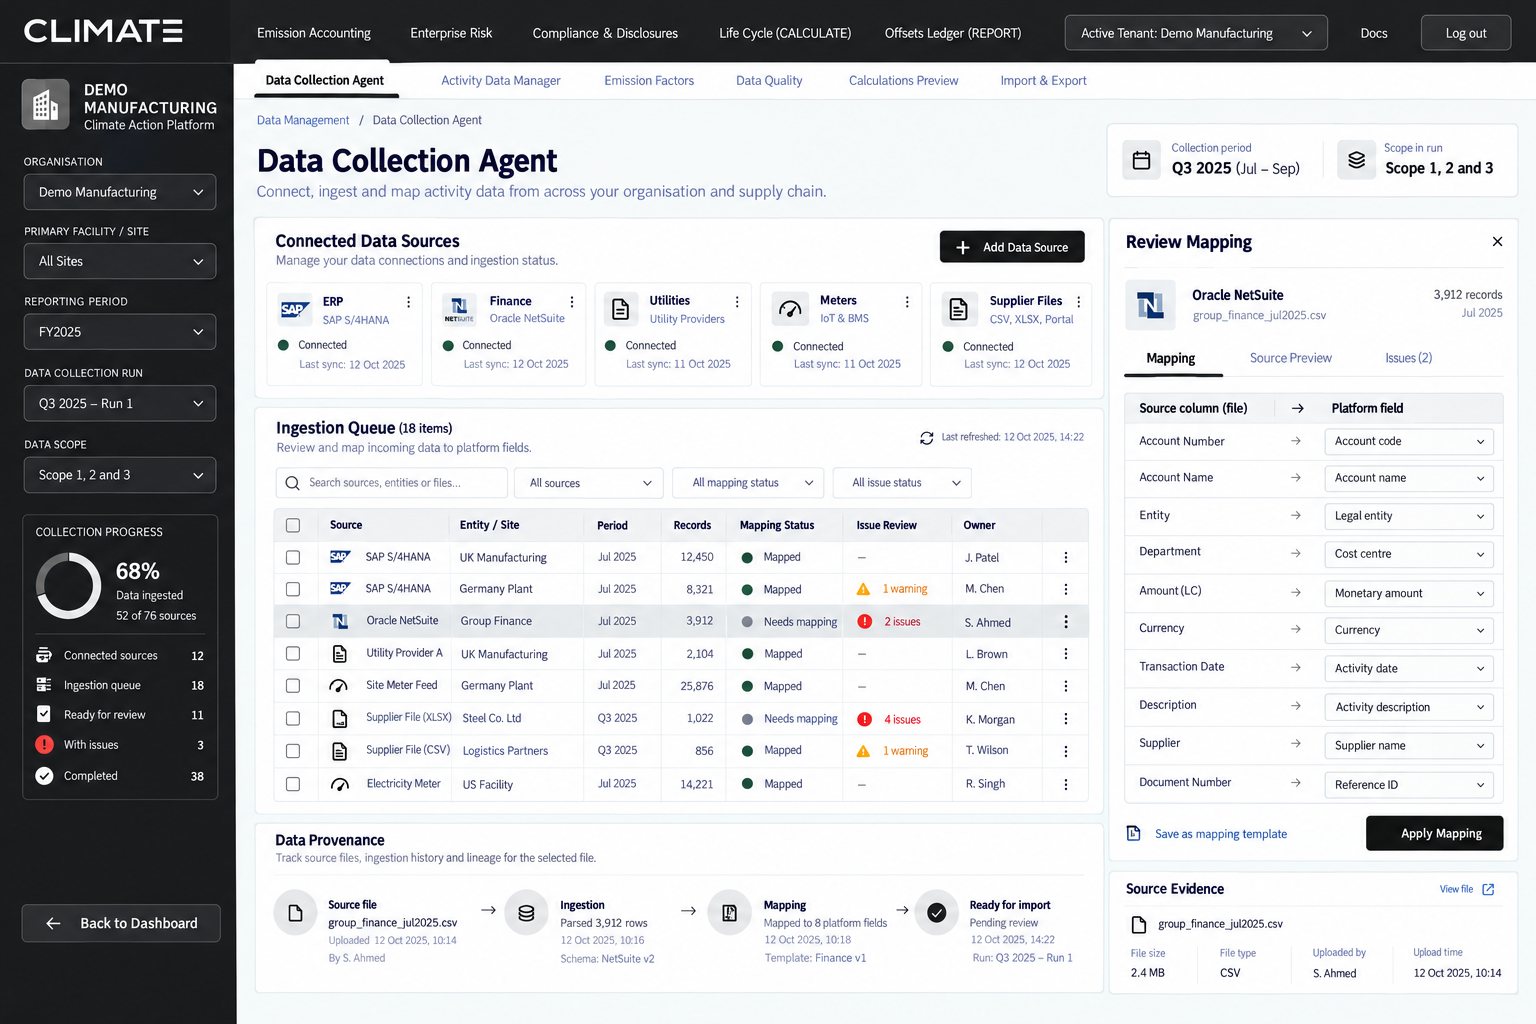
Task: Check the Oracle NetSuite row checkbox
Action: [x=293, y=621]
